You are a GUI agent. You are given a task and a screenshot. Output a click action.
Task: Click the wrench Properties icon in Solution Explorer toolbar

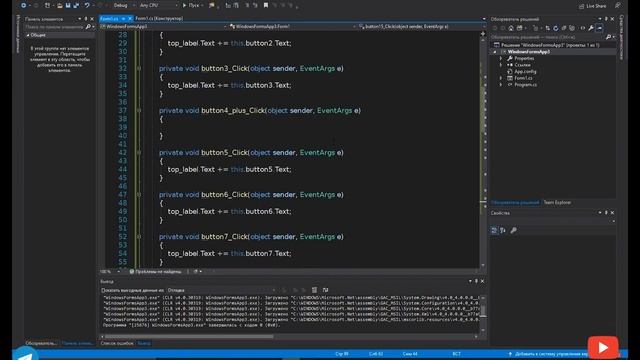[x=591, y=28]
